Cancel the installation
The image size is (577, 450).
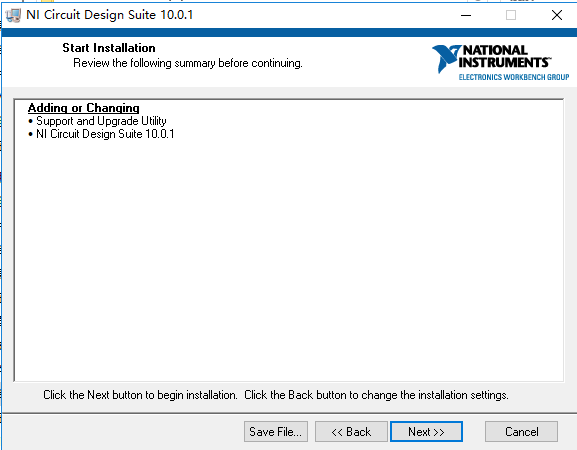521,432
